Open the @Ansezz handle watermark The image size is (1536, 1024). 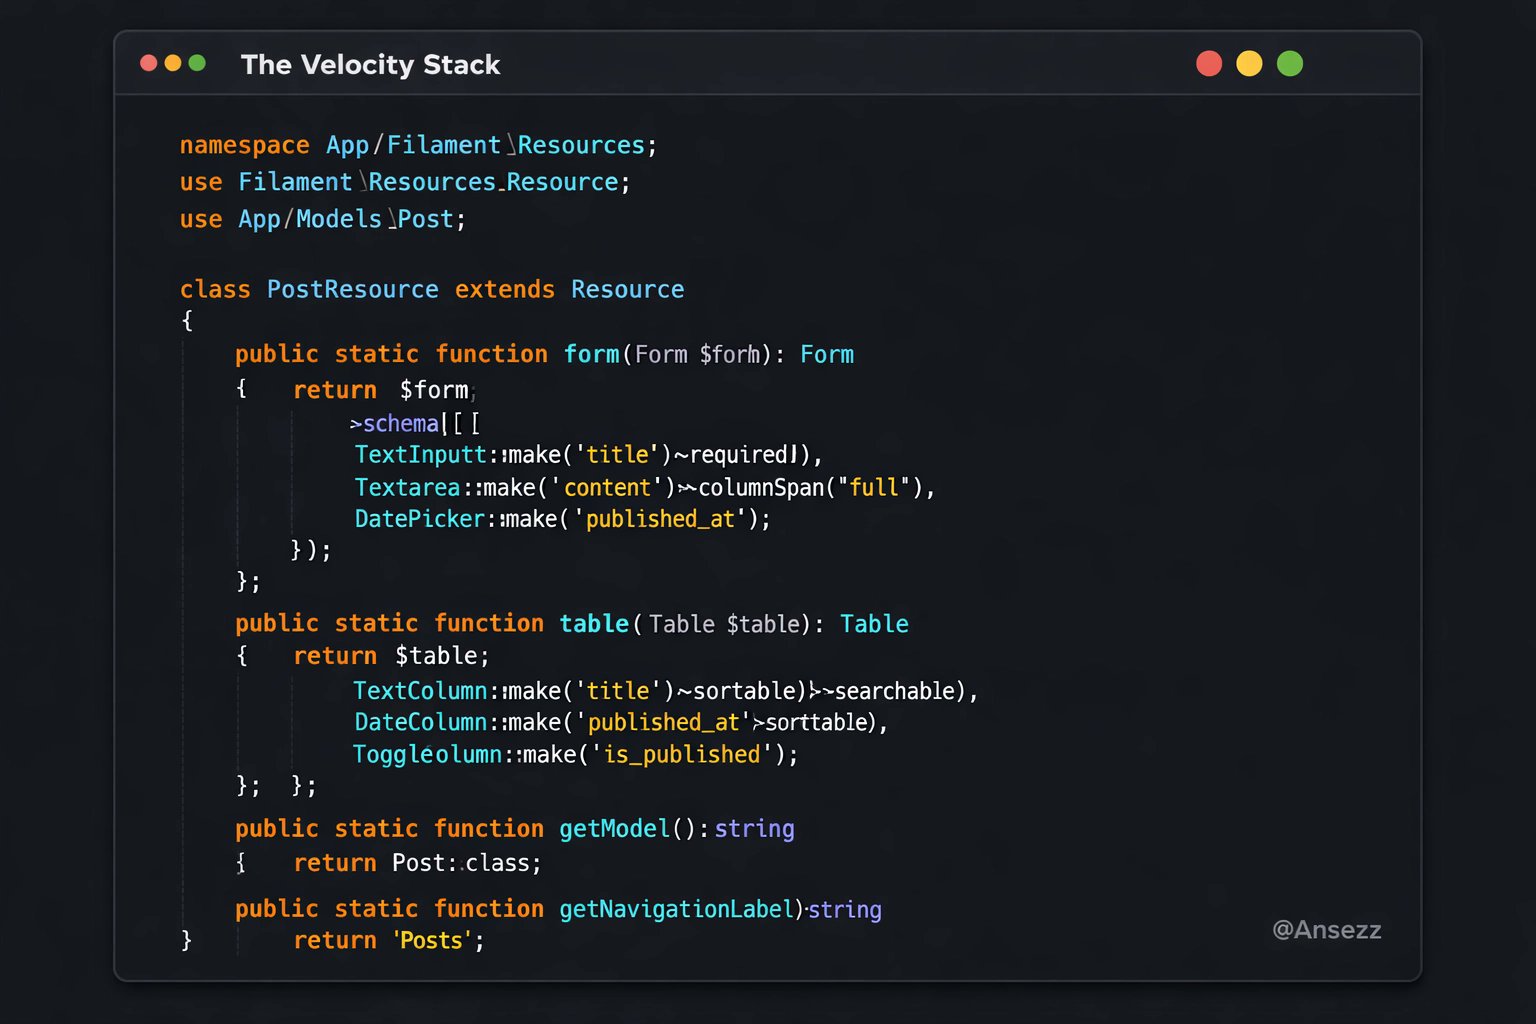[1326, 930]
